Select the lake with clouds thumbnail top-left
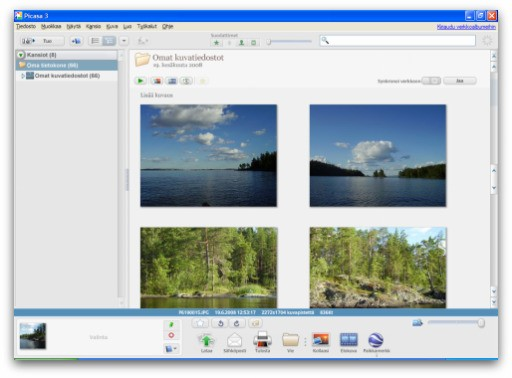 coord(208,156)
